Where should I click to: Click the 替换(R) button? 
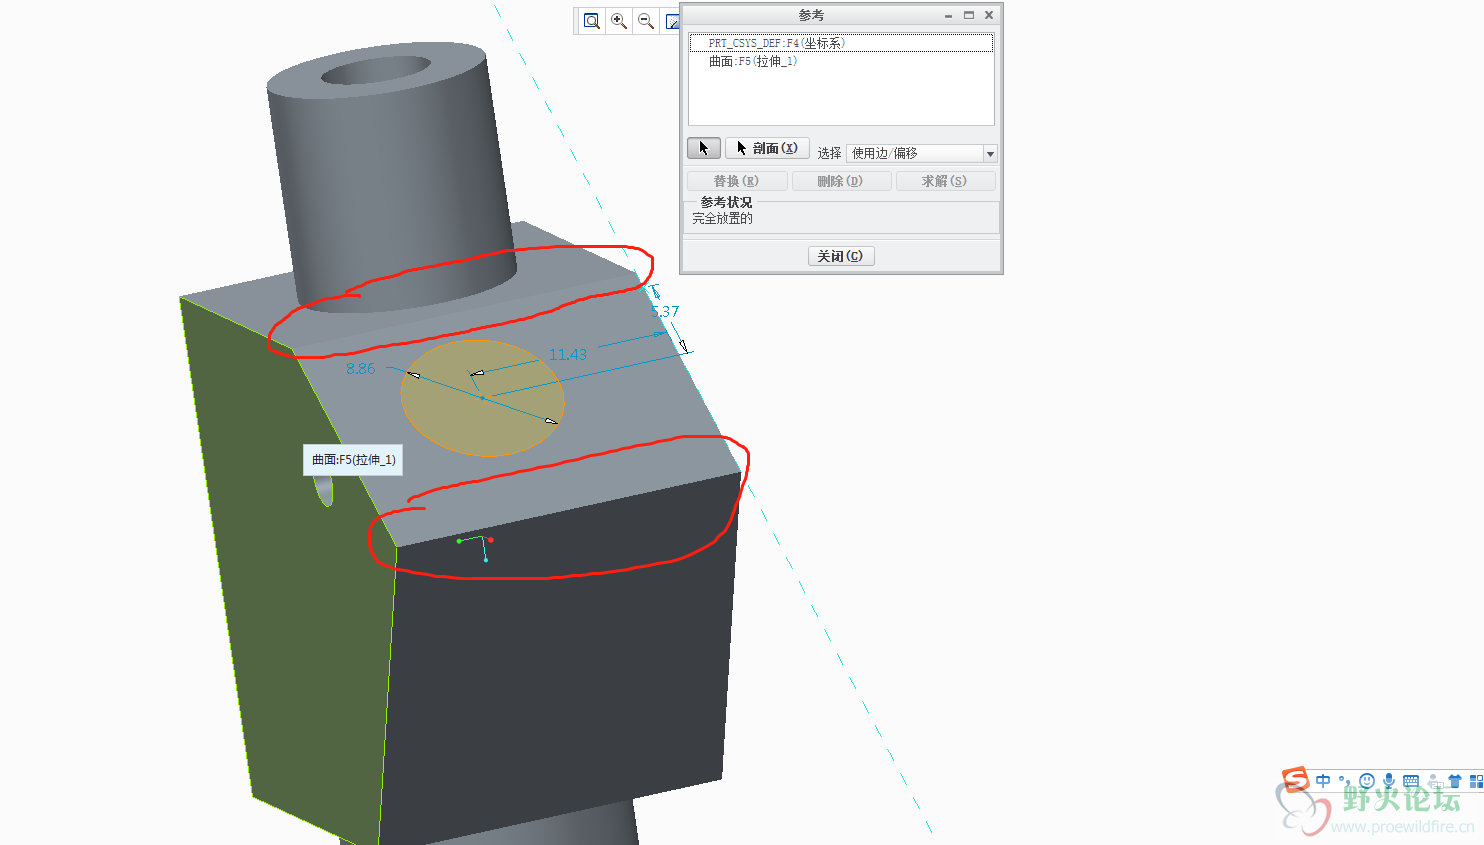[x=736, y=181]
